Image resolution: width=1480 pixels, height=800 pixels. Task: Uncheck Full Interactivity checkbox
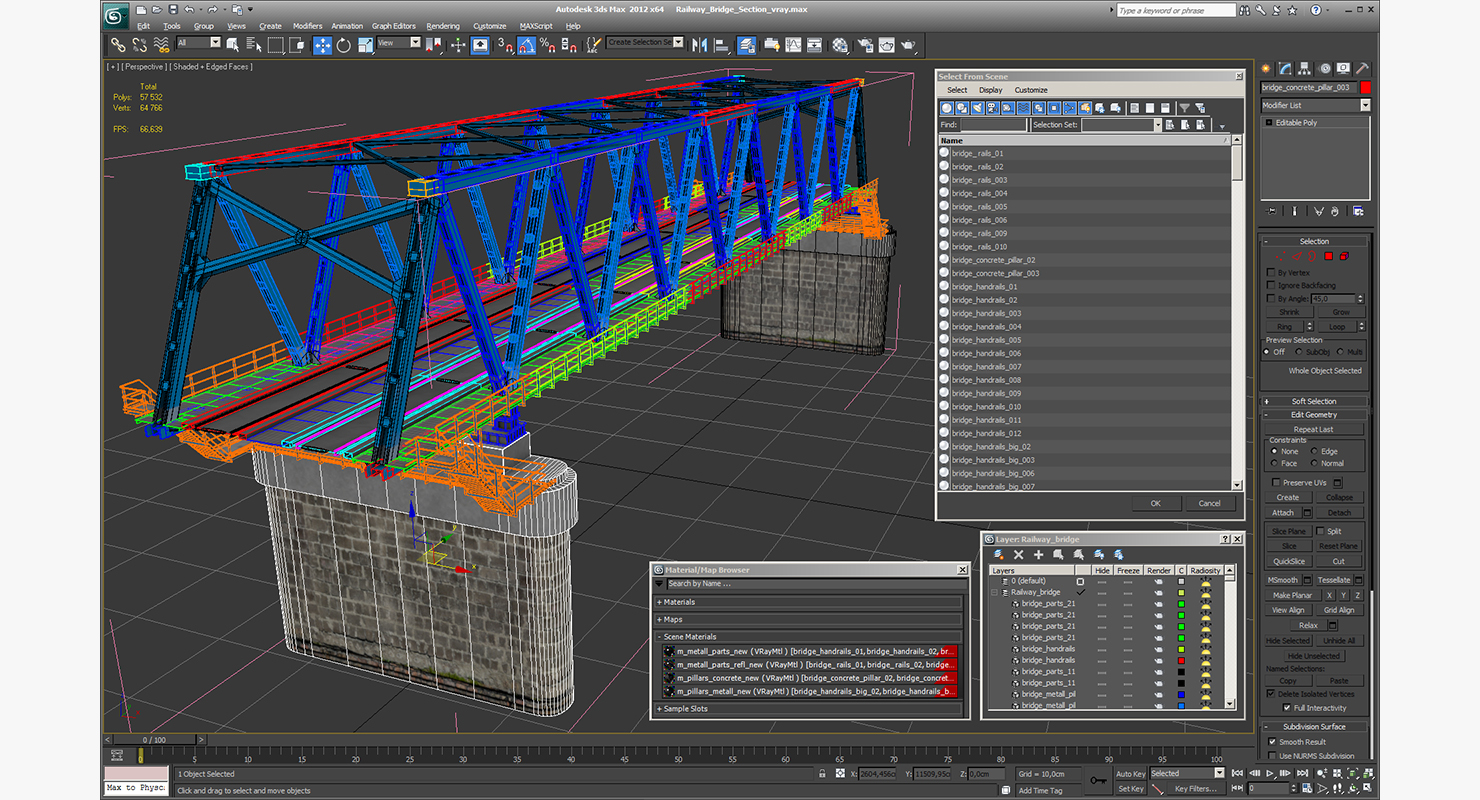[x=1285, y=707]
